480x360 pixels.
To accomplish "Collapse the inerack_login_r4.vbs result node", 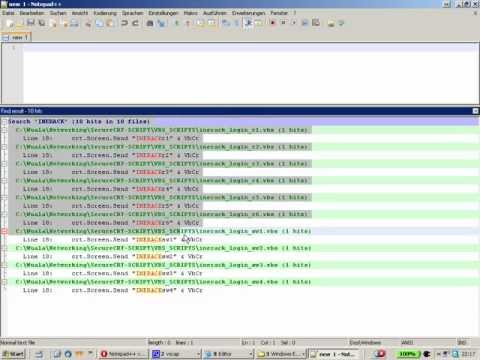I will tap(4, 180).
